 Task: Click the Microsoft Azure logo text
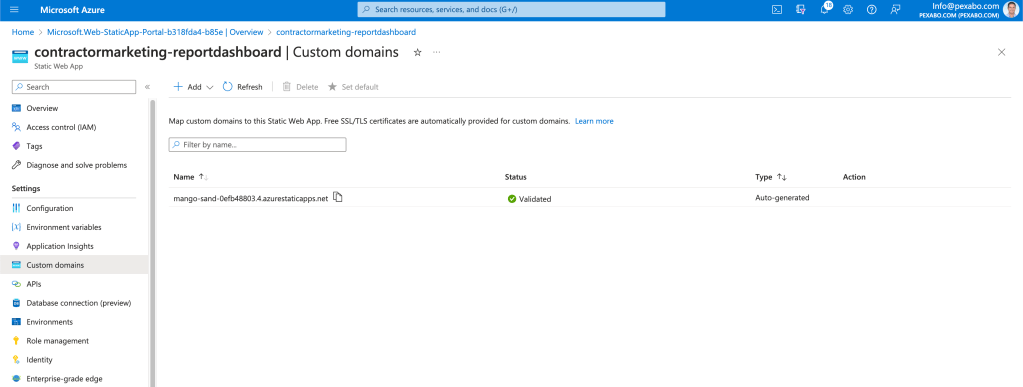[72, 10]
